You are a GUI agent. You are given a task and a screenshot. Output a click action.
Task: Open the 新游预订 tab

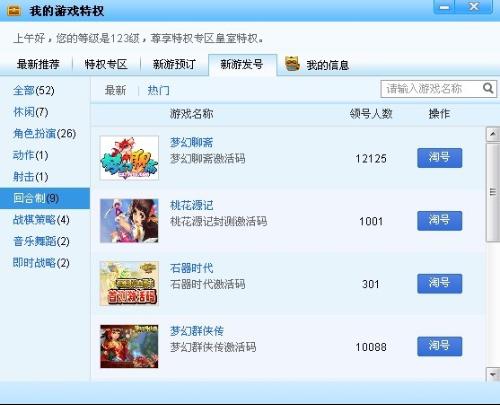[x=174, y=64]
